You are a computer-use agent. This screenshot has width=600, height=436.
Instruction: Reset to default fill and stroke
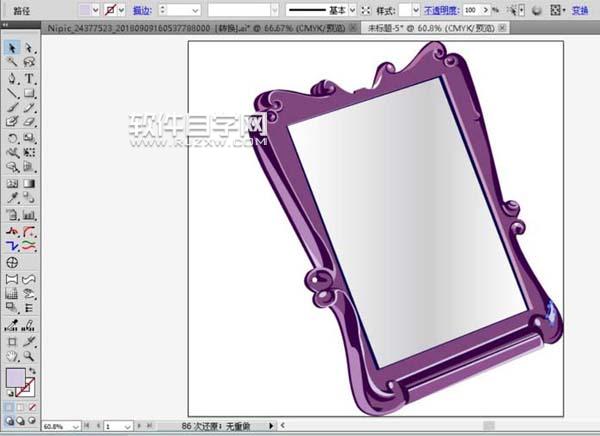tap(10, 393)
